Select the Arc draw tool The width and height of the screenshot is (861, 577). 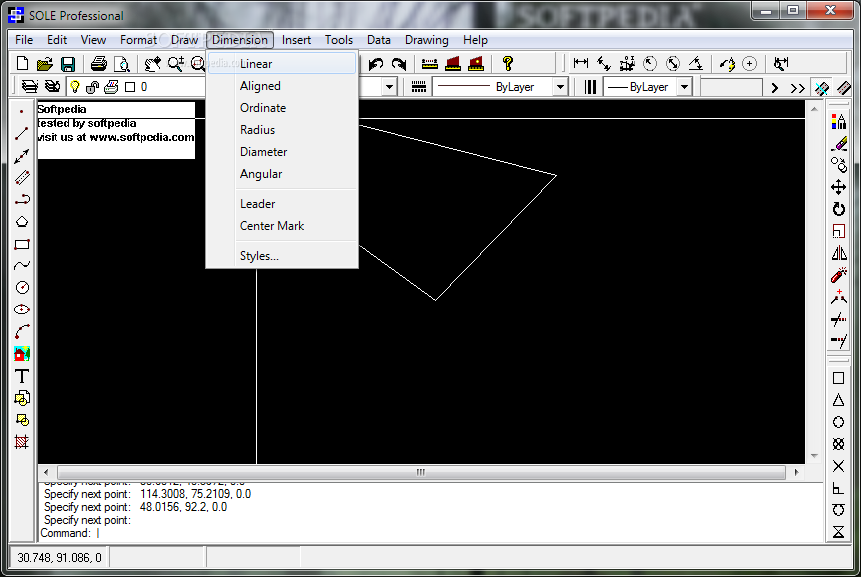21,332
